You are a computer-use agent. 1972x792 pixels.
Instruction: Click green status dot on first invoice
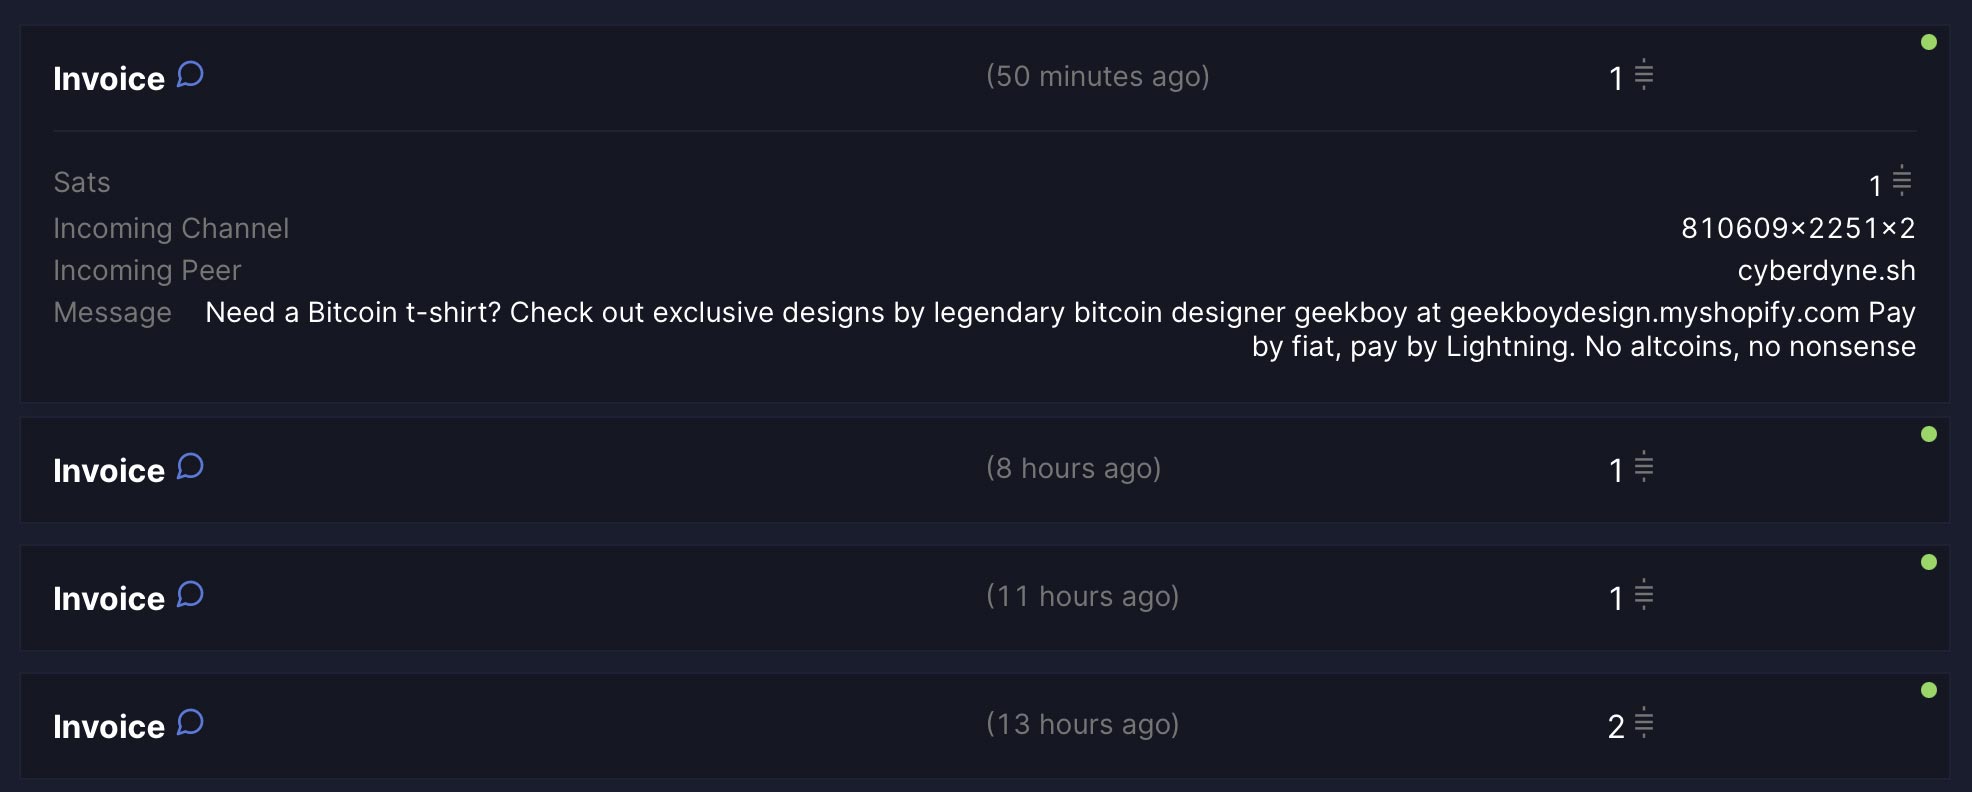tap(1929, 42)
